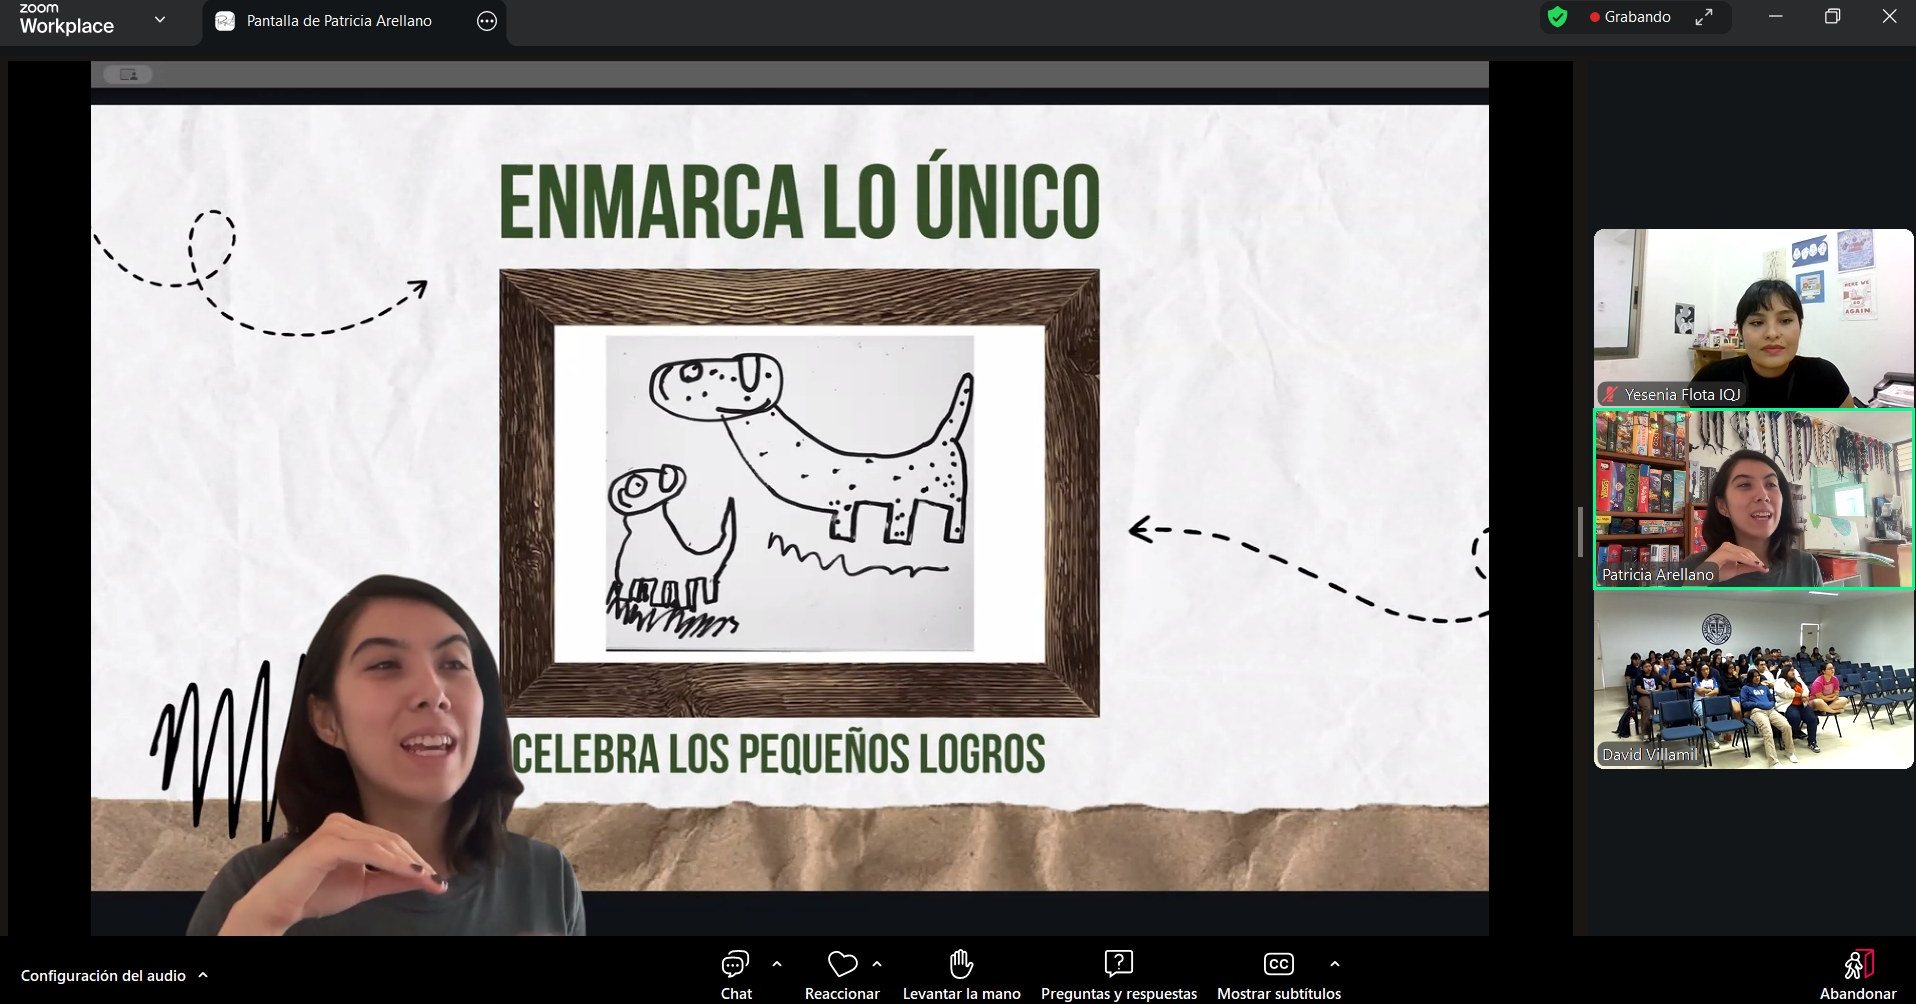The image size is (1916, 1004).
Task: Expand Reaccionar options chevron
Action: click(877, 964)
